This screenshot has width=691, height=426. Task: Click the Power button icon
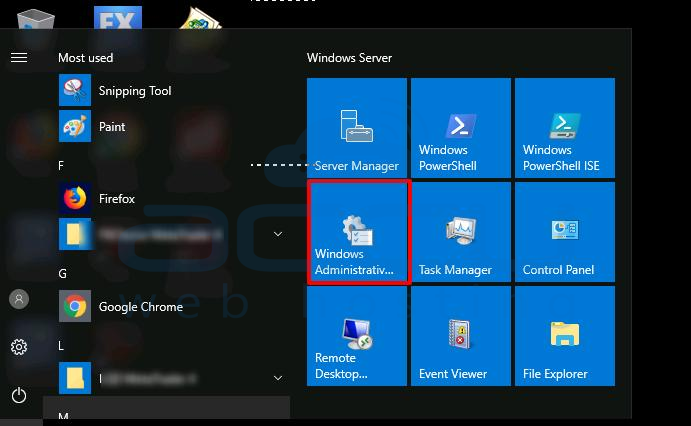[19, 395]
